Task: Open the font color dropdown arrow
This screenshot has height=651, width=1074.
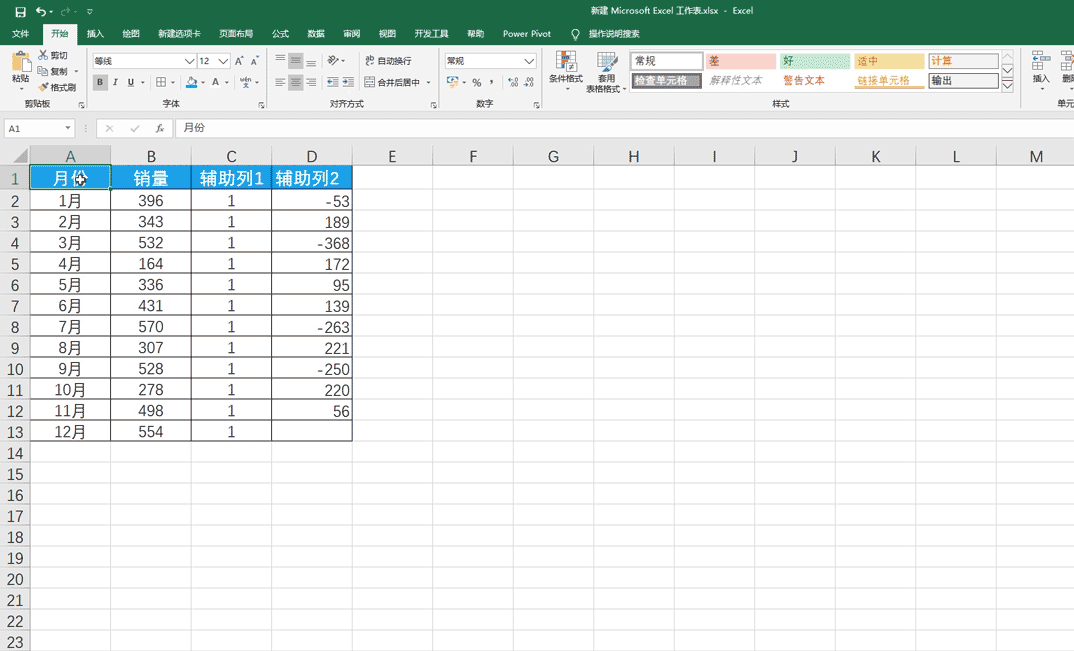Action: [227, 82]
